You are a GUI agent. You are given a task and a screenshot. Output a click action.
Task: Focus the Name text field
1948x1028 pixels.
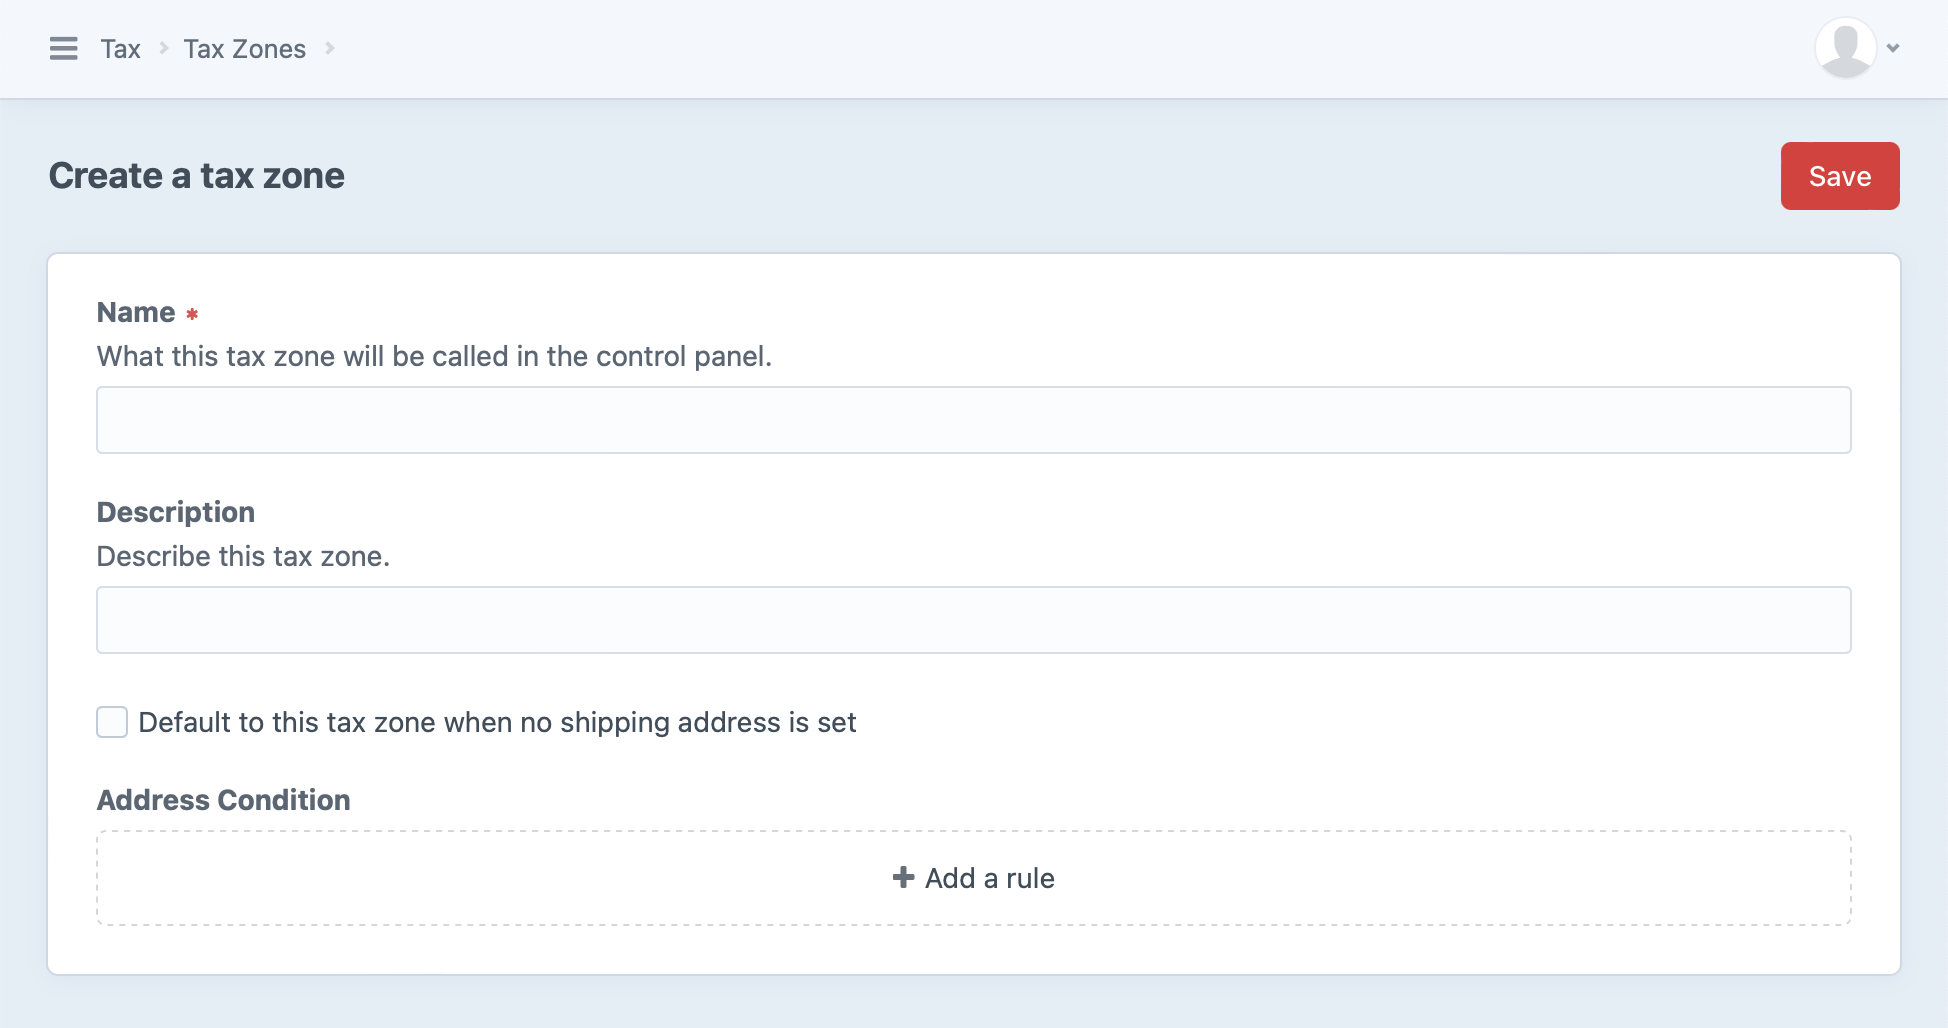tap(973, 420)
